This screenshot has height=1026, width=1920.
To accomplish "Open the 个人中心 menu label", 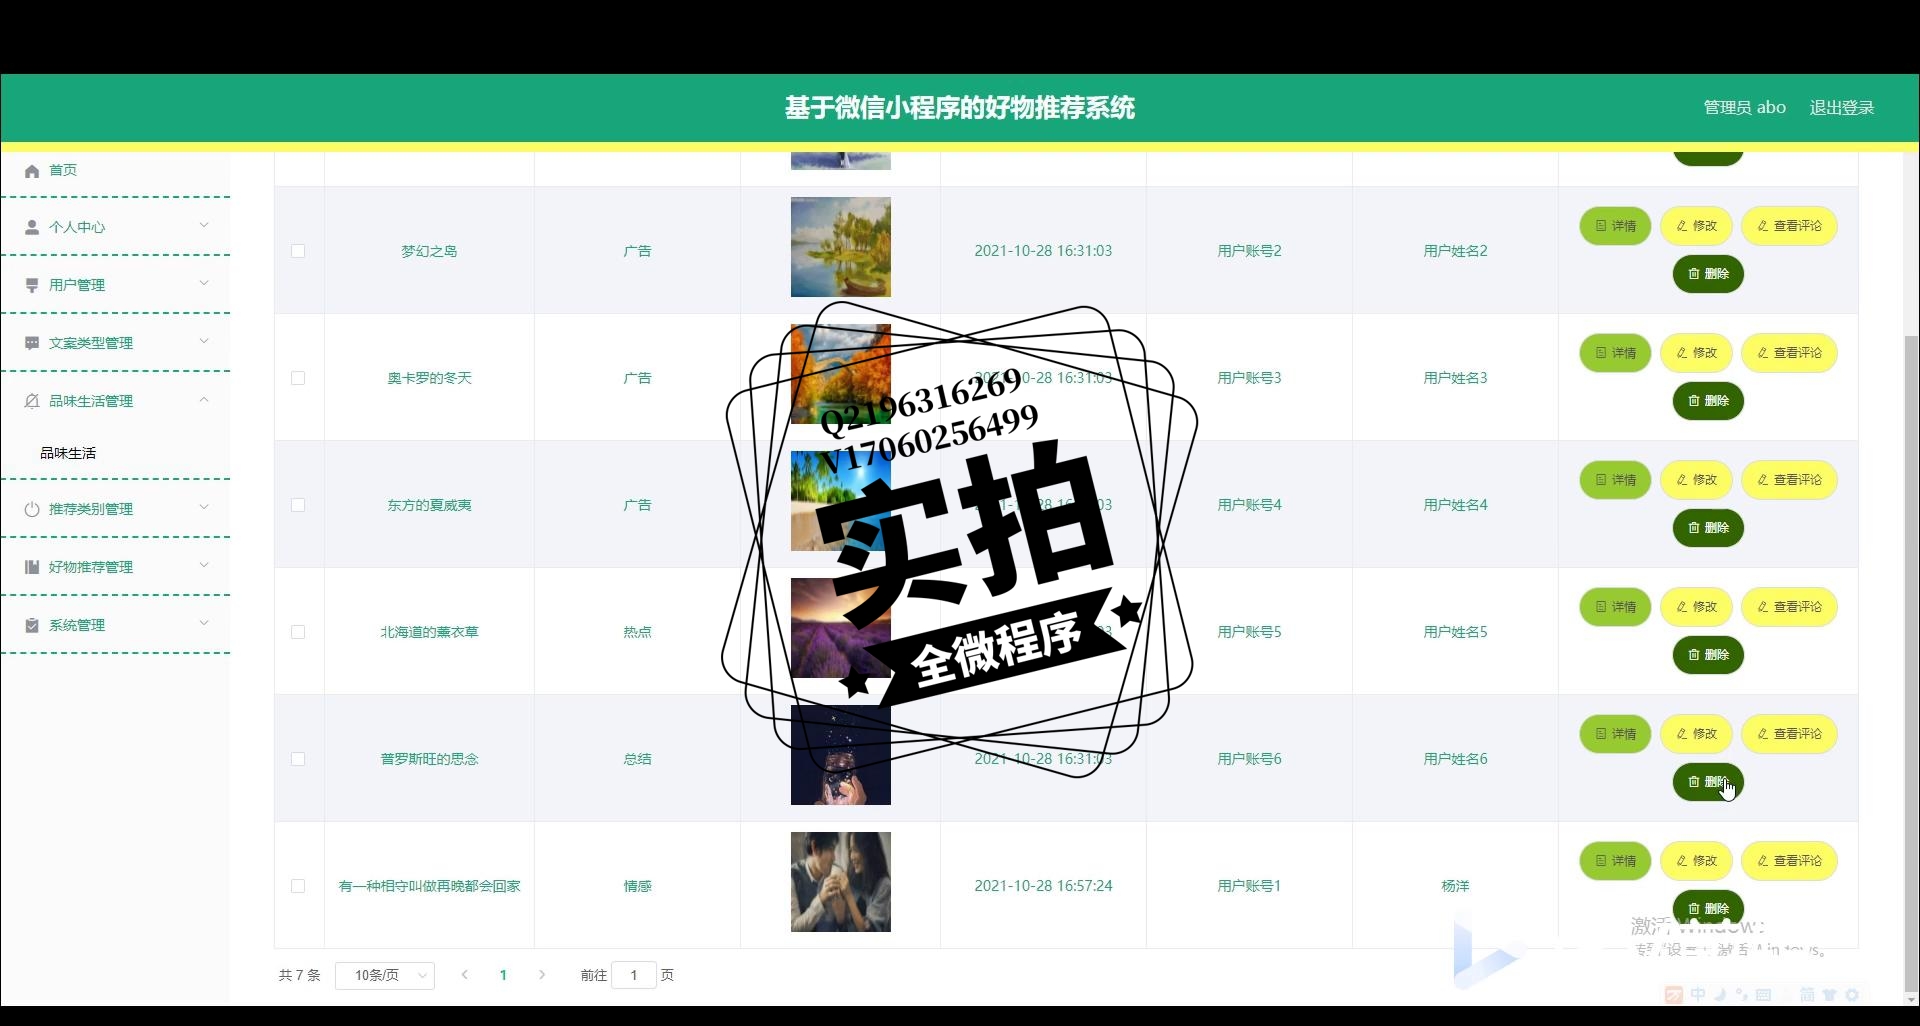I will (77, 227).
